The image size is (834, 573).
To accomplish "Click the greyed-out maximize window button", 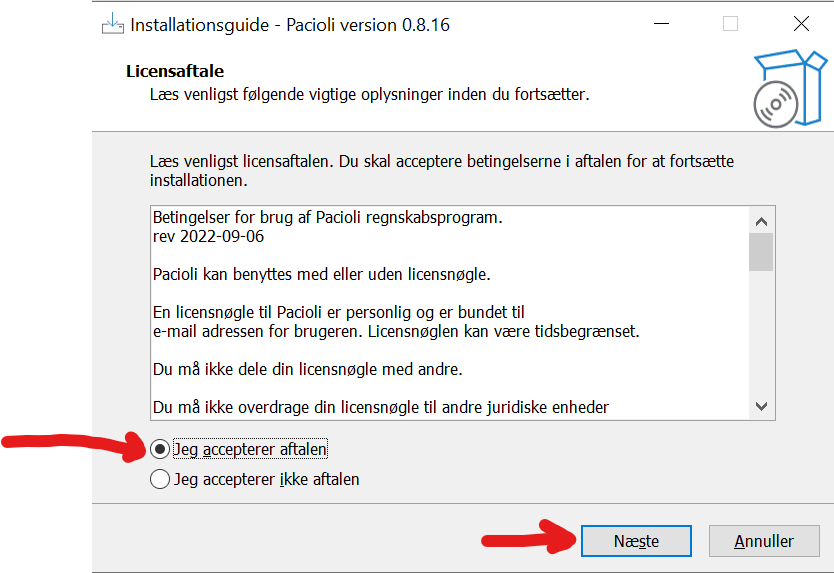I will [730, 24].
